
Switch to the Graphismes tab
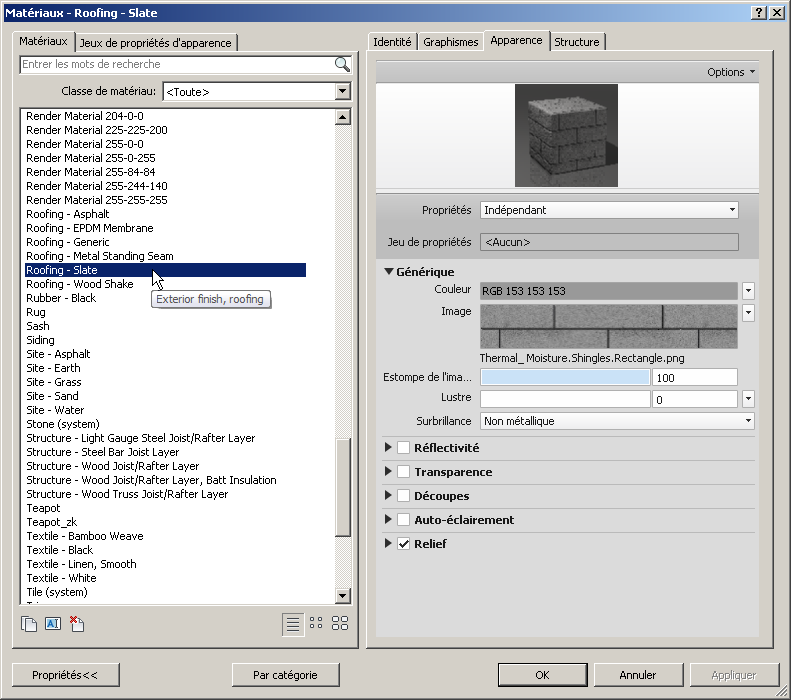[450, 42]
